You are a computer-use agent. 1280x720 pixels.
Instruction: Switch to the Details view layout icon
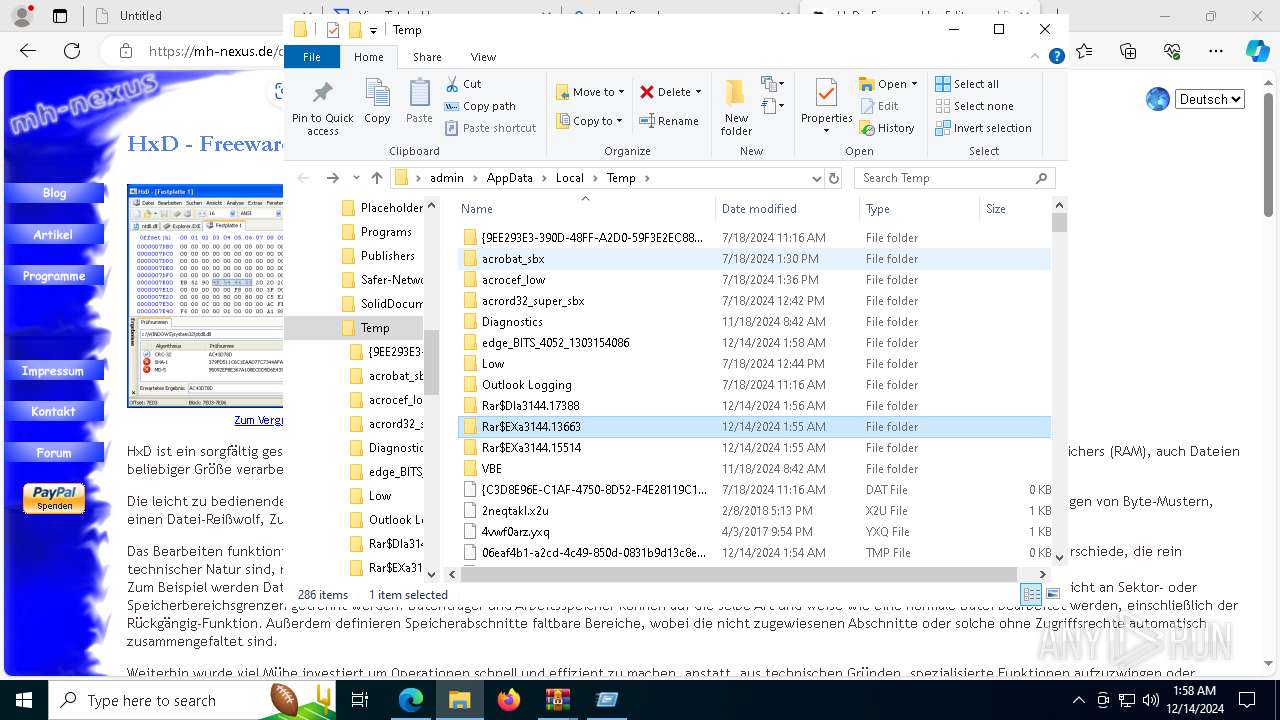click(1032, 595)
